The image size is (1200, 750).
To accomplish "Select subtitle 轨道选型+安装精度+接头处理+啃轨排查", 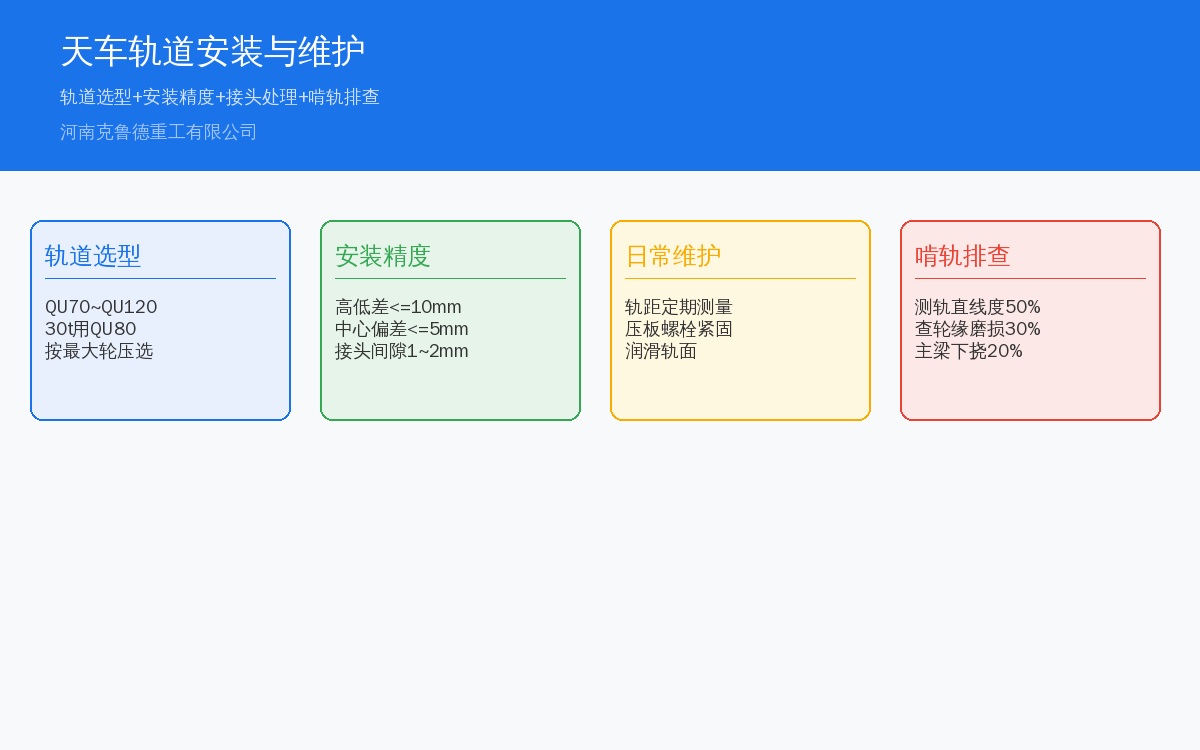I will click(x=220, y=97).
